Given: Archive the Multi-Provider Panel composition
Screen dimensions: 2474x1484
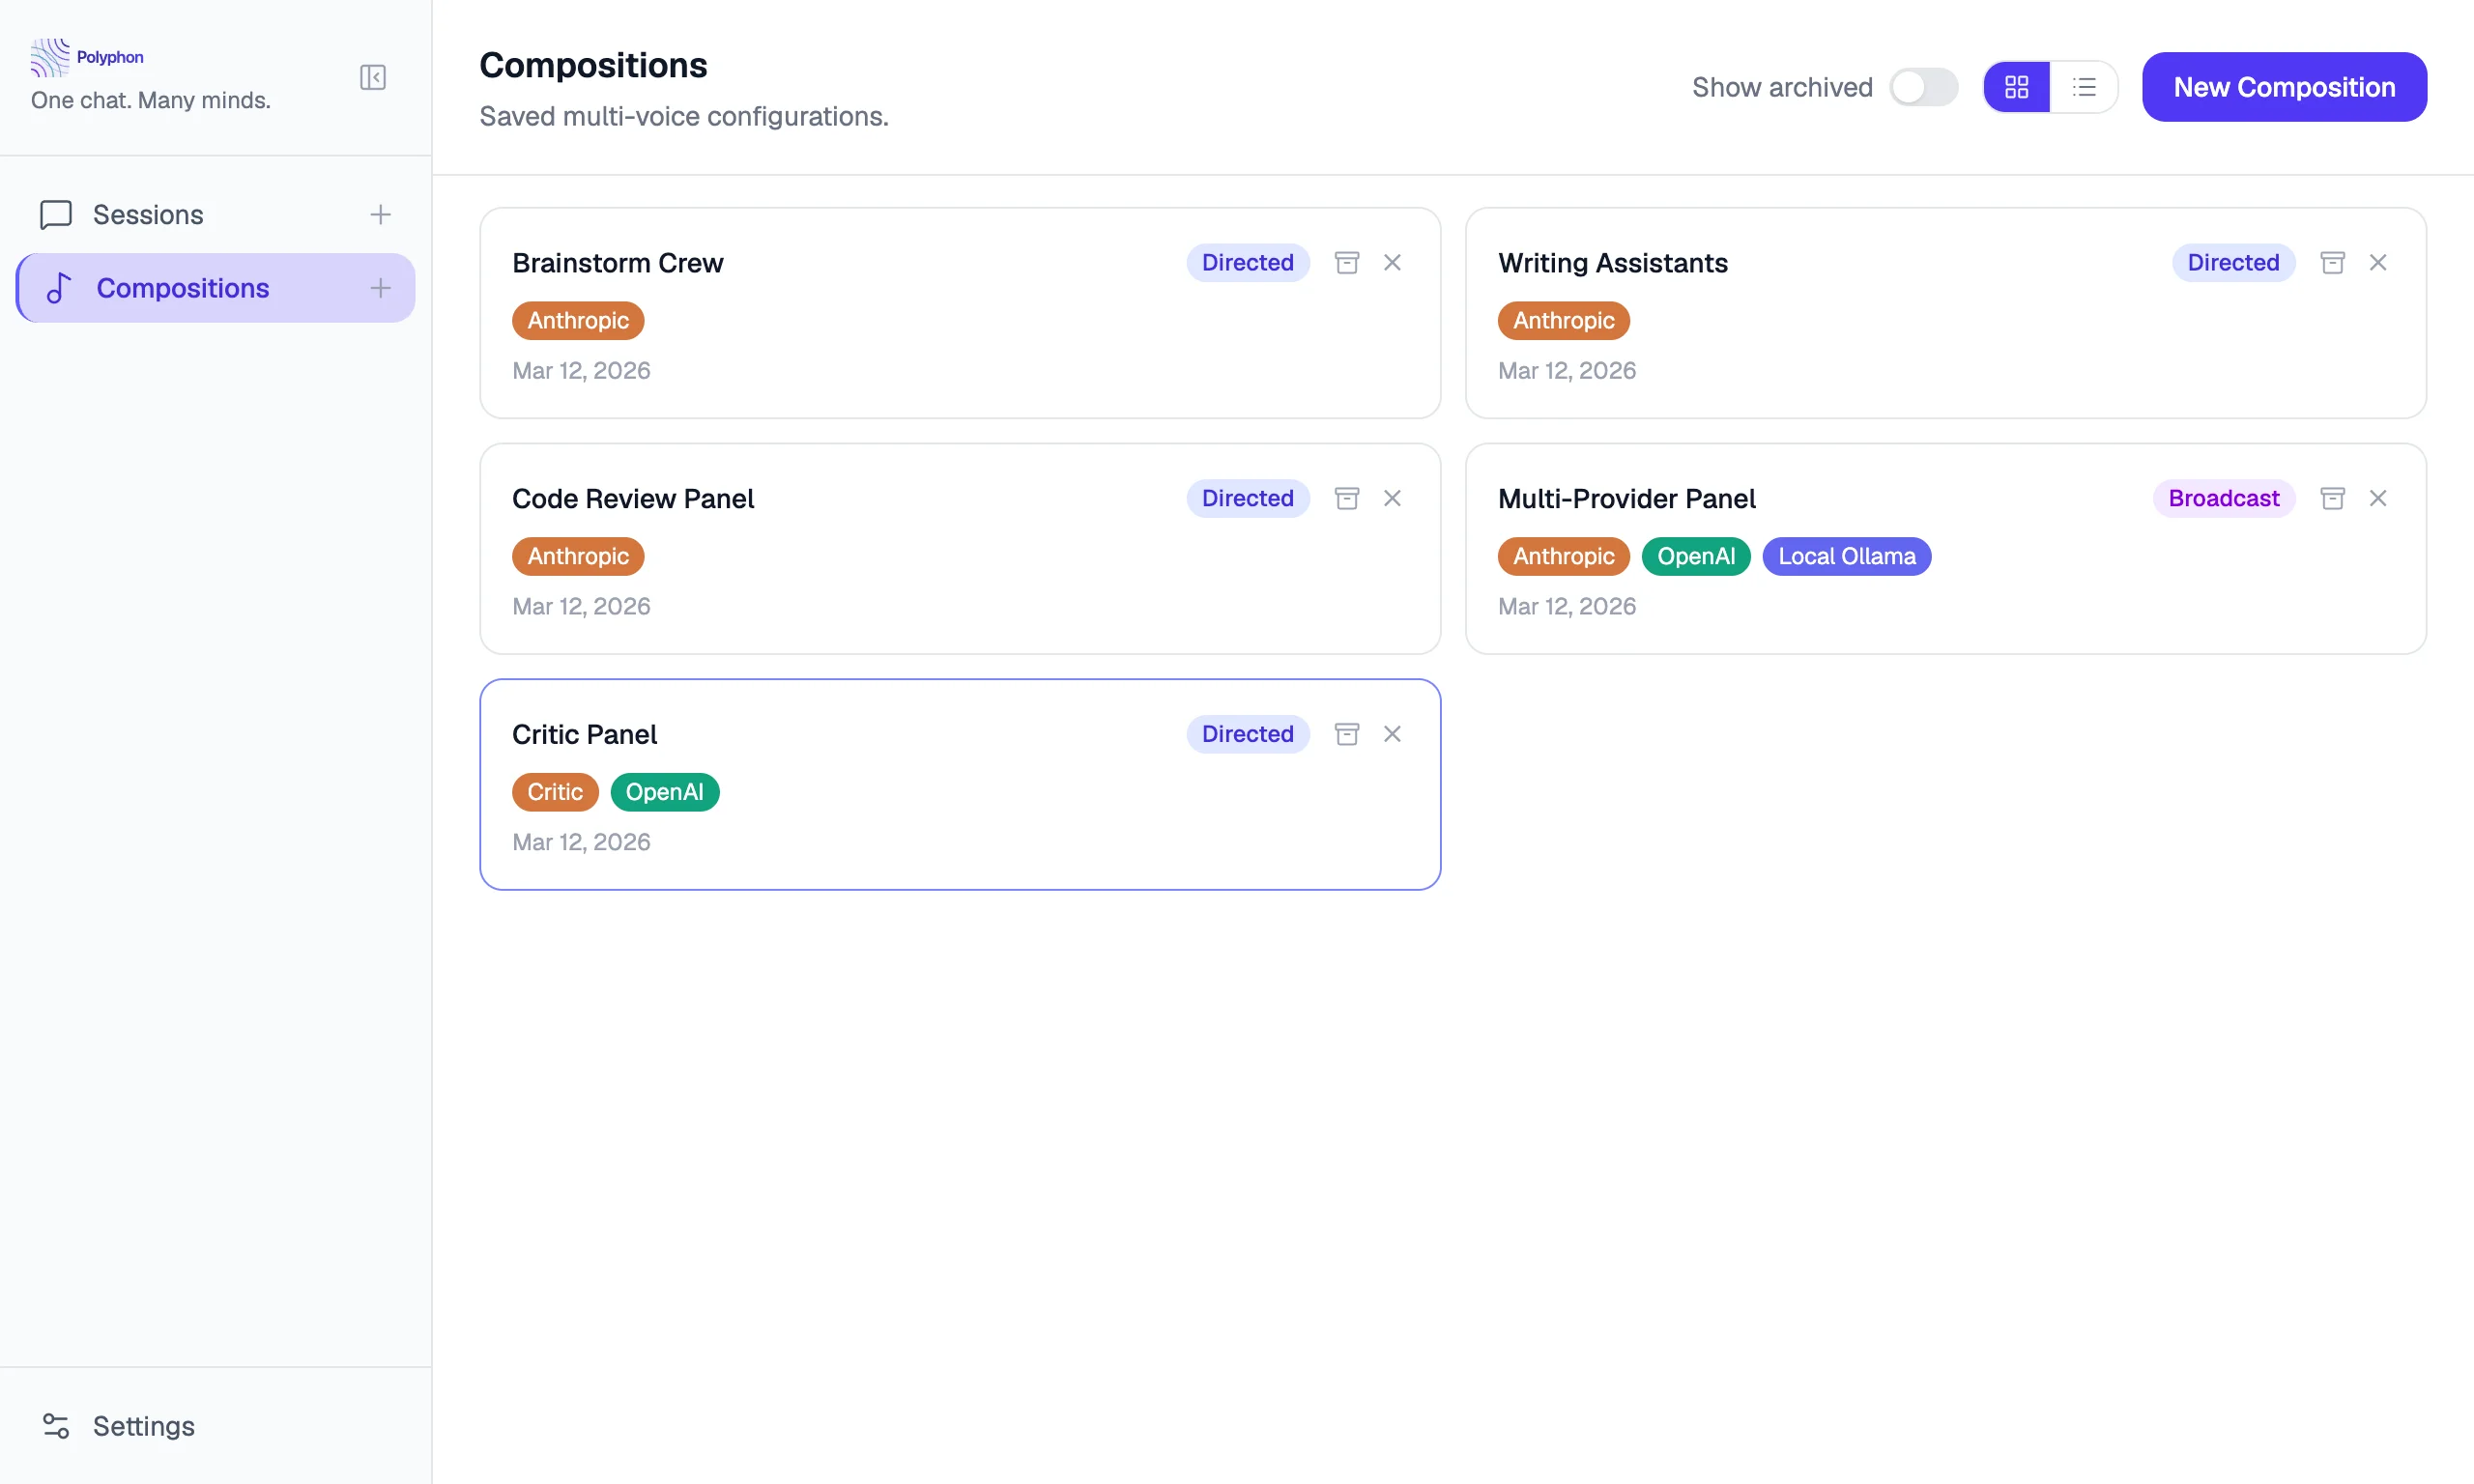Looking at the screenshot, I should click(2332, 498).
